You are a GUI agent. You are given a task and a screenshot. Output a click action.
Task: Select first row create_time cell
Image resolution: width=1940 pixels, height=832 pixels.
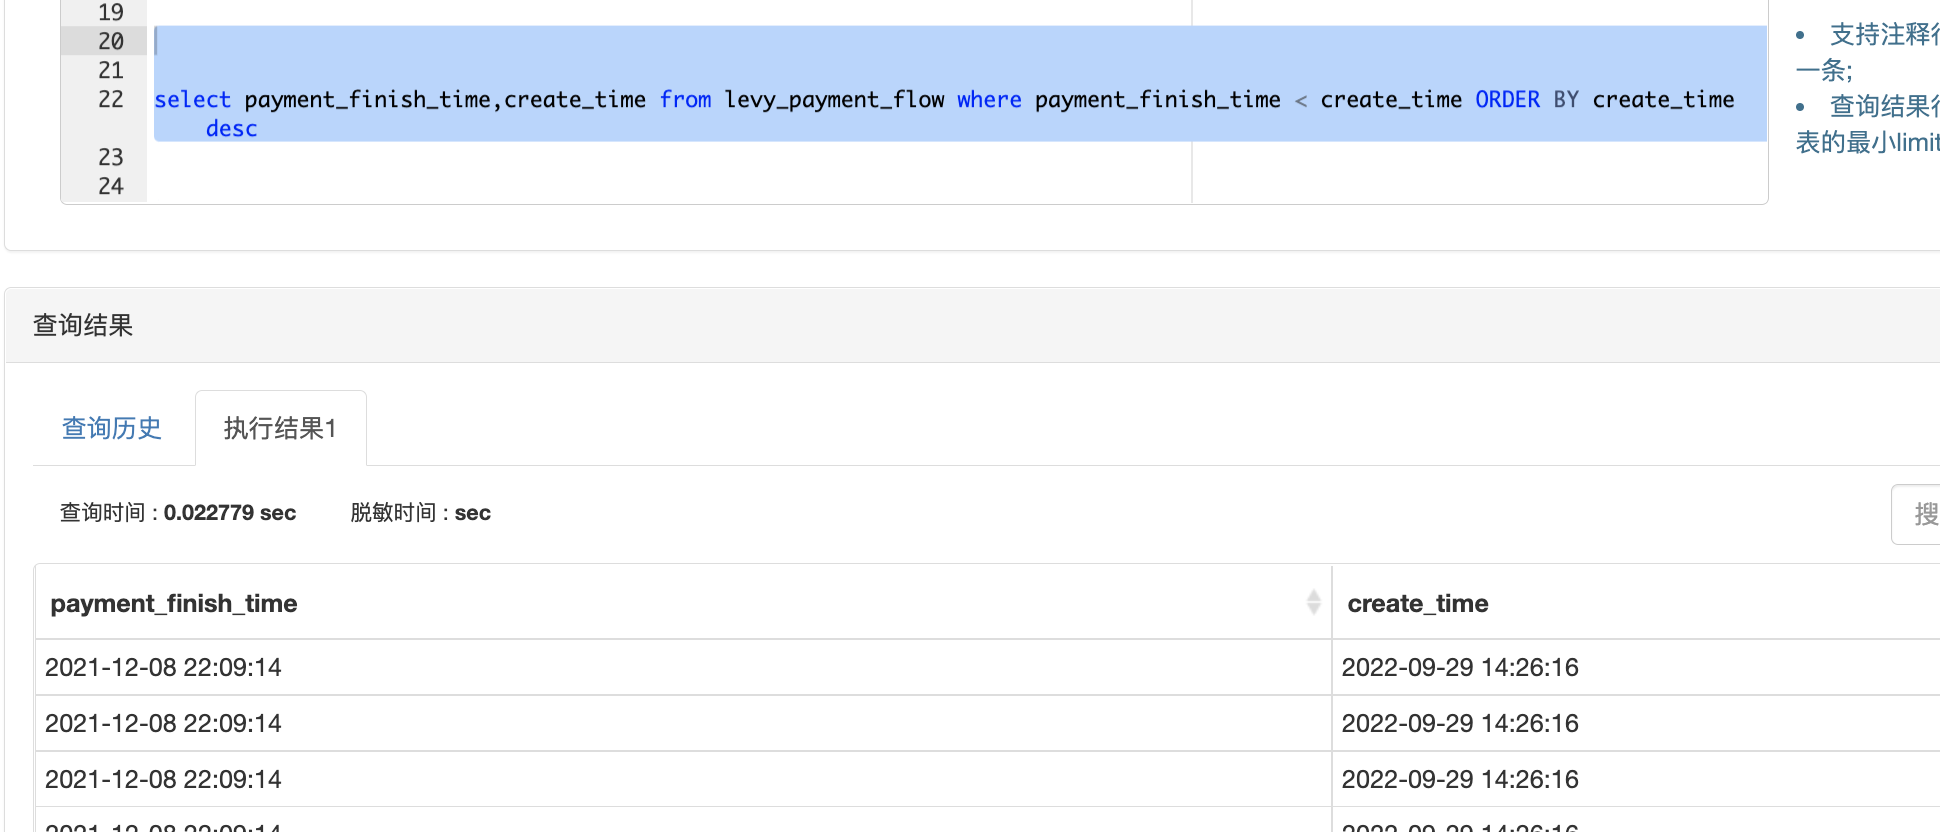[1459, 668]
